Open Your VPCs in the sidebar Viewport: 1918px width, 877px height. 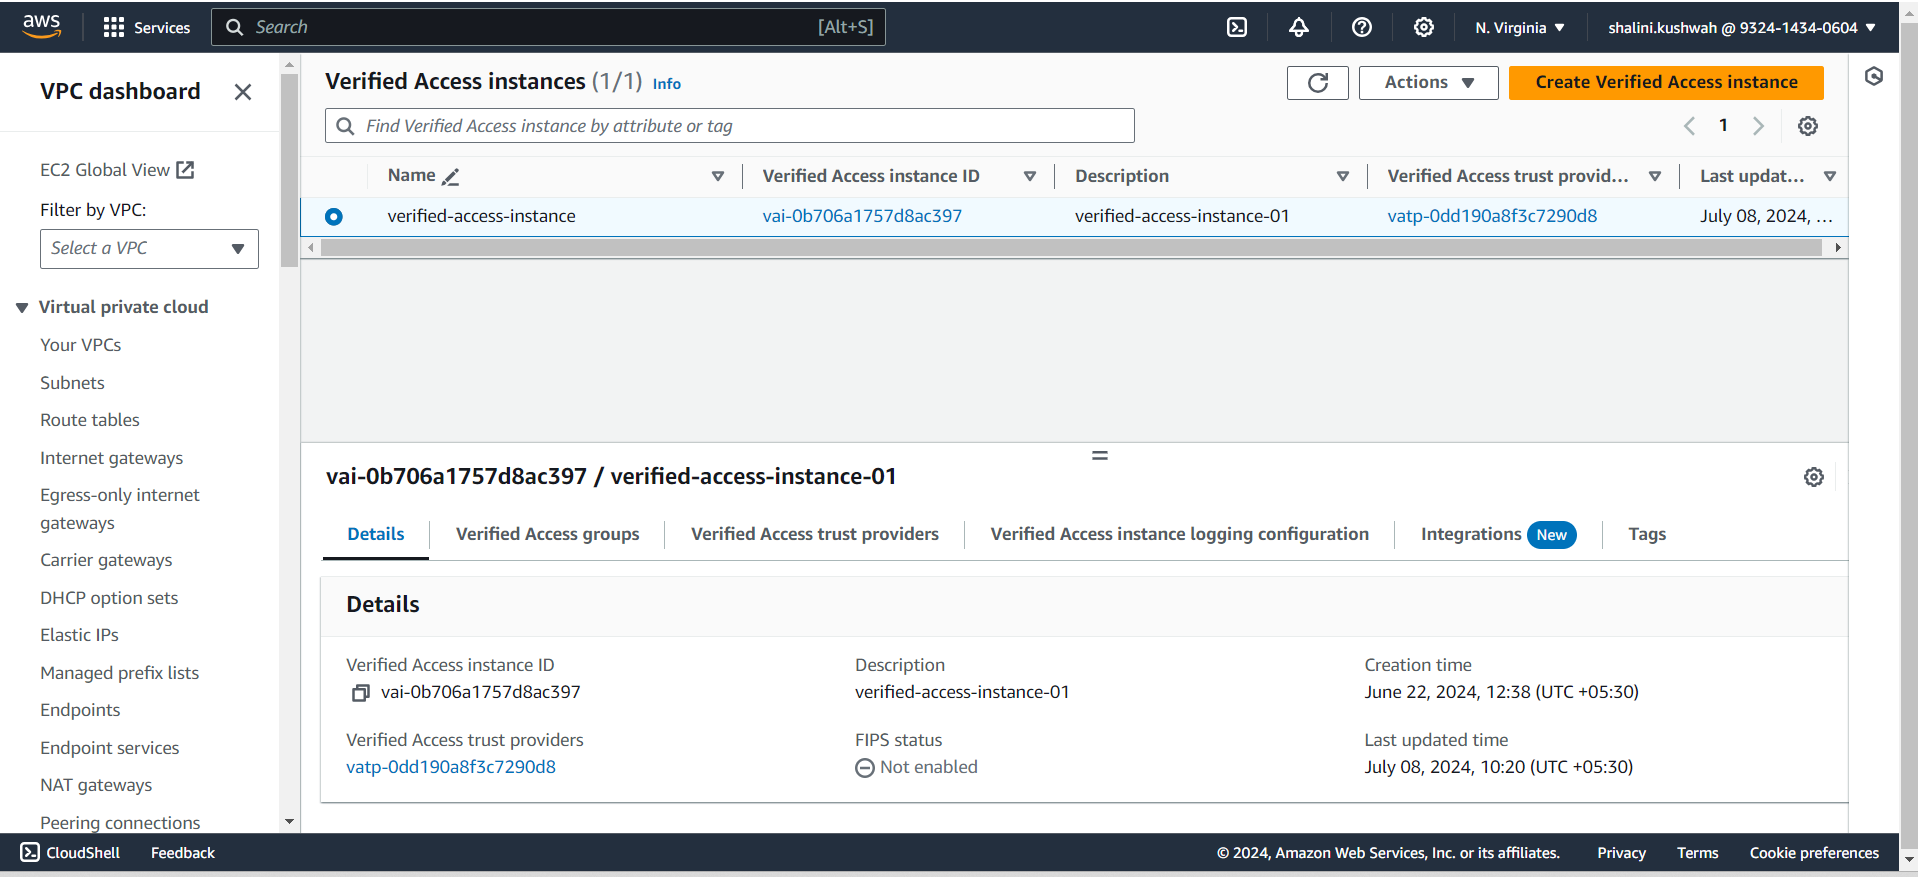pos(81,345)
